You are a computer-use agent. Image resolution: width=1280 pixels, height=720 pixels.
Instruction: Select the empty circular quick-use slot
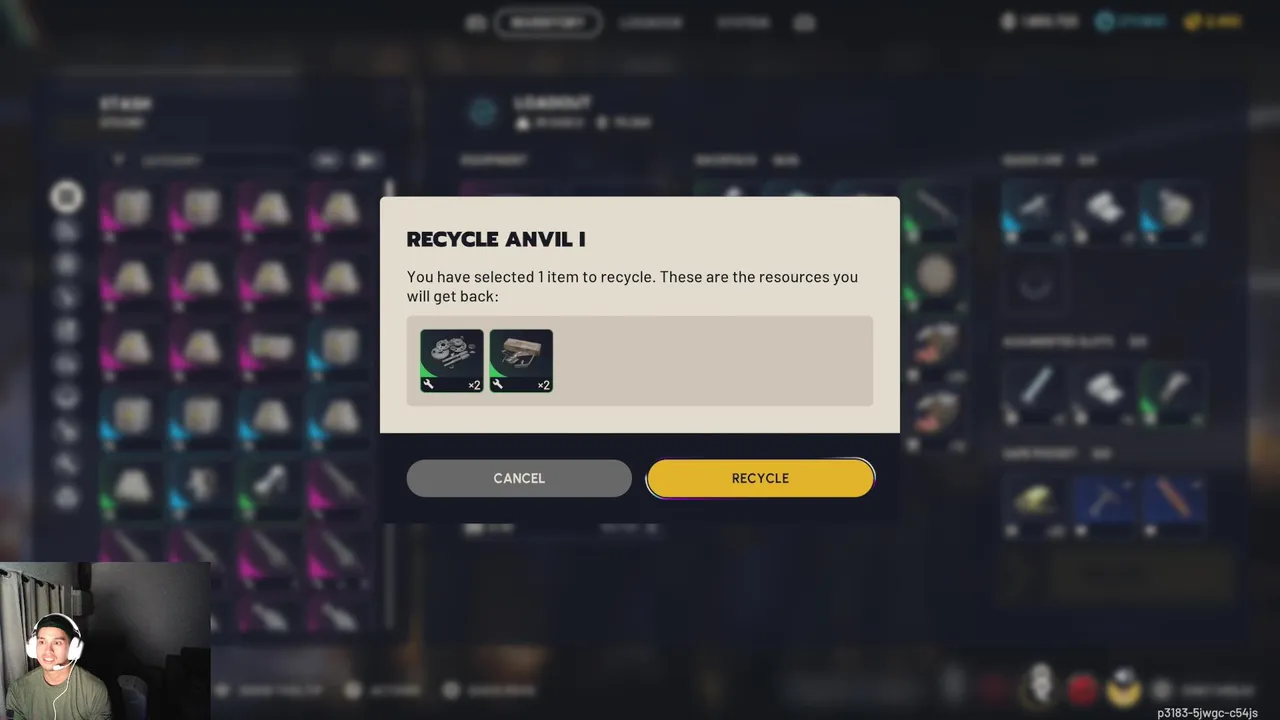pos(1034,284)
